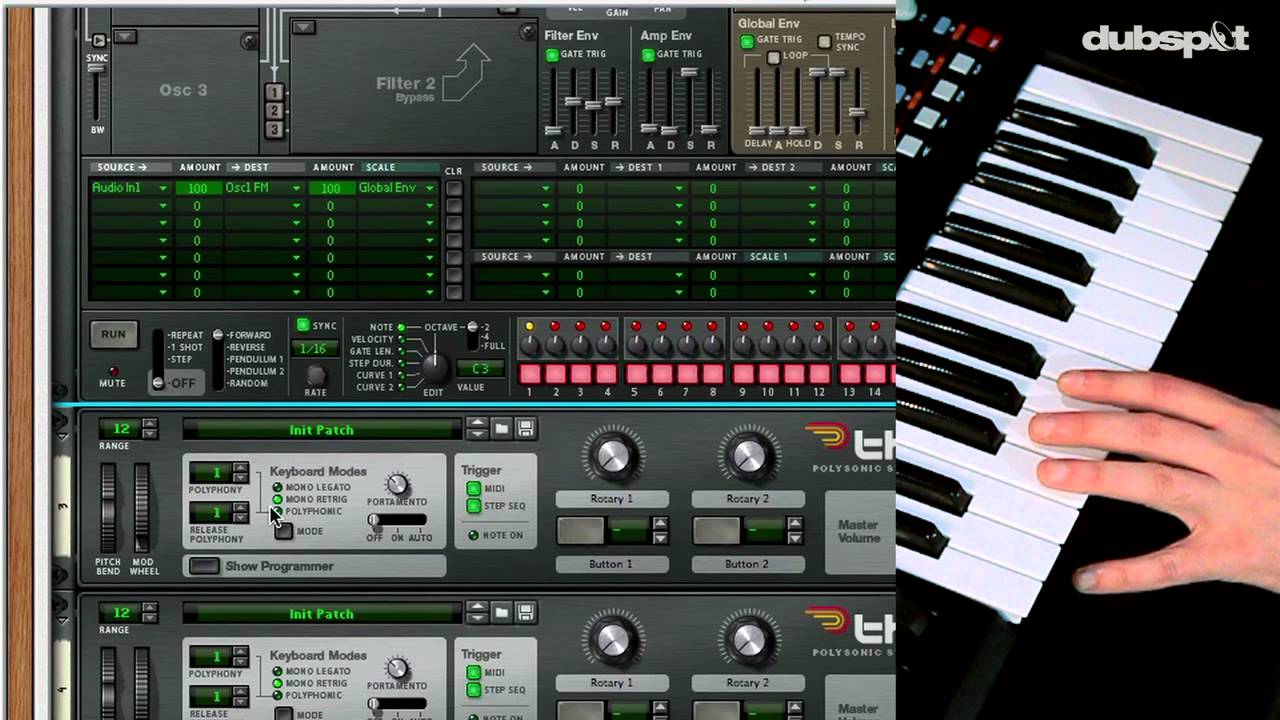Screen dimensions: 1280x720
Task: Click the pitch bend Range stepper on upper Thor
Action: [x=150, y=429]
